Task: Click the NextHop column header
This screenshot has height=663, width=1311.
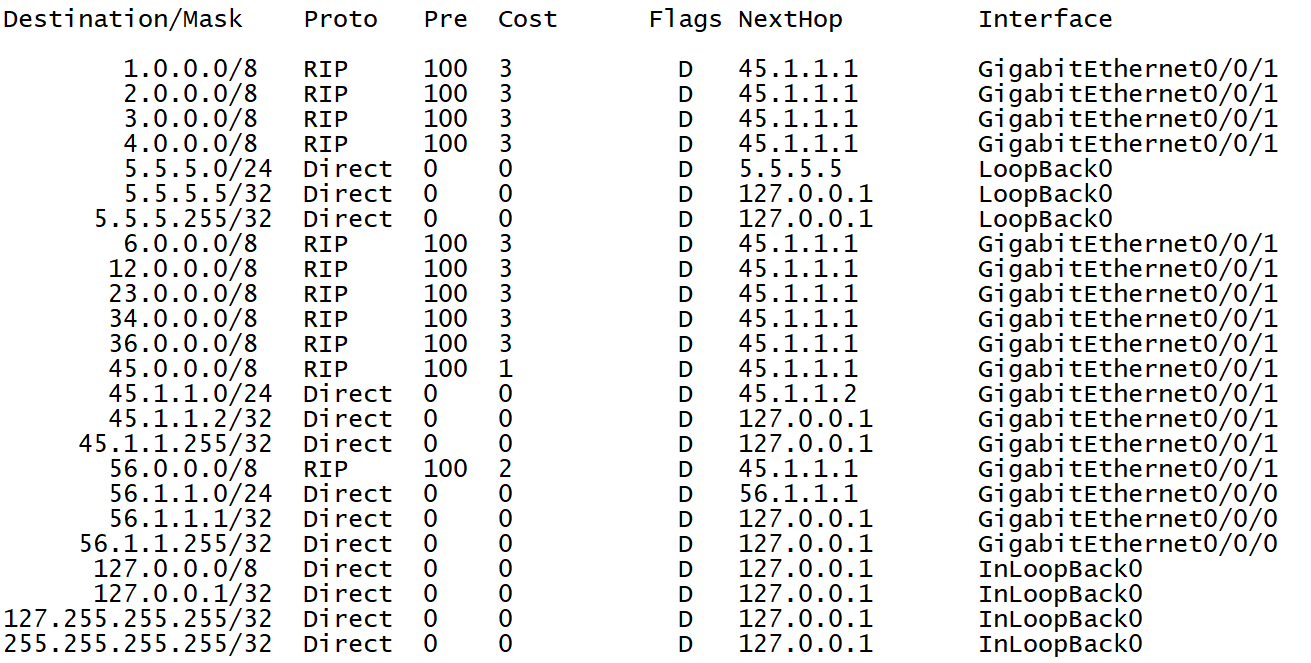Action: [790, 19]
